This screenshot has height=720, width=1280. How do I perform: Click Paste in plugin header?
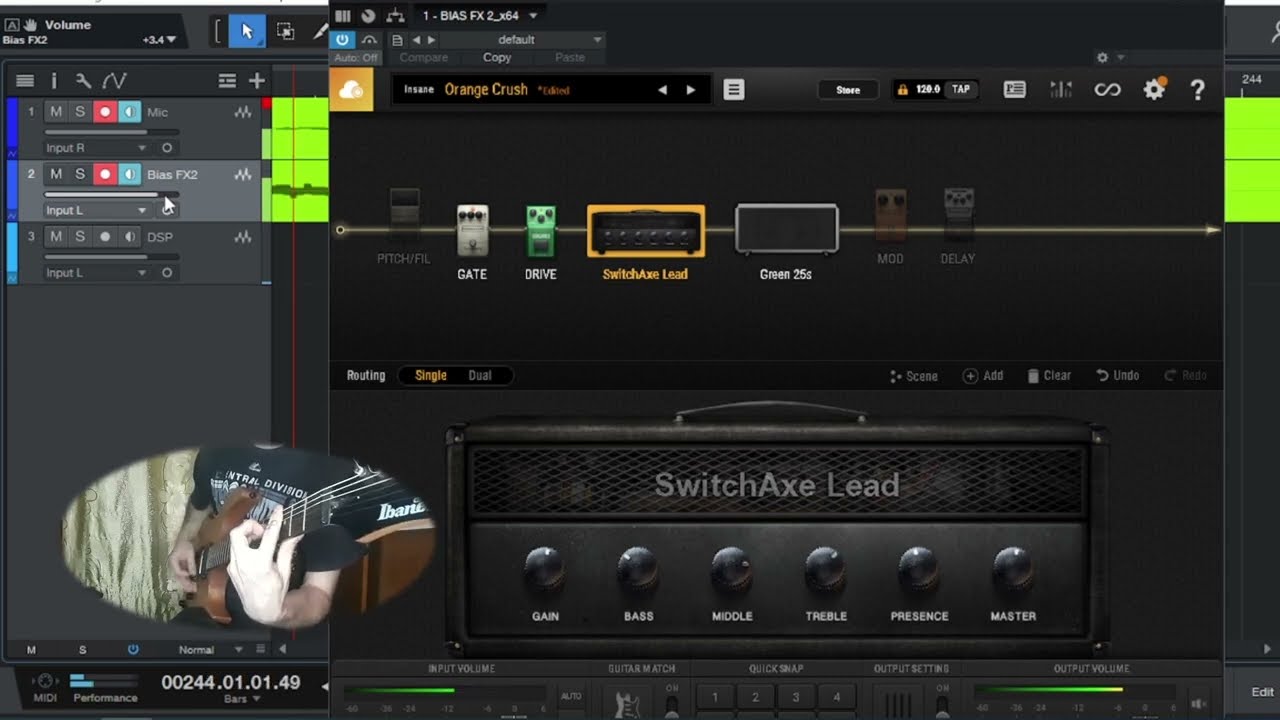pyautogui.click(x=570, y=58)
